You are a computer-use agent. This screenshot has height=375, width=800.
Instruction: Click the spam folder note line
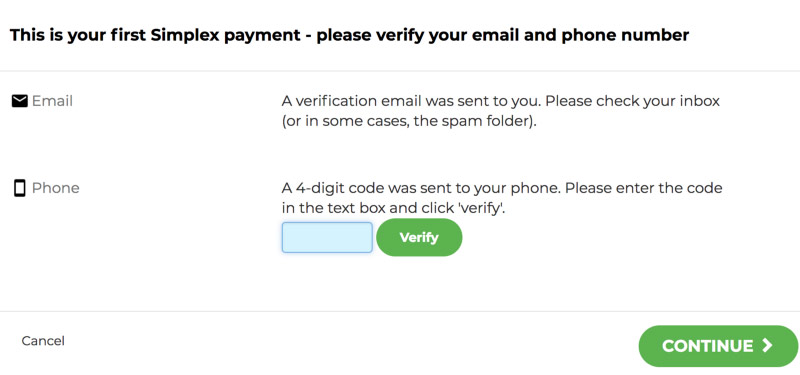[409, 123]
